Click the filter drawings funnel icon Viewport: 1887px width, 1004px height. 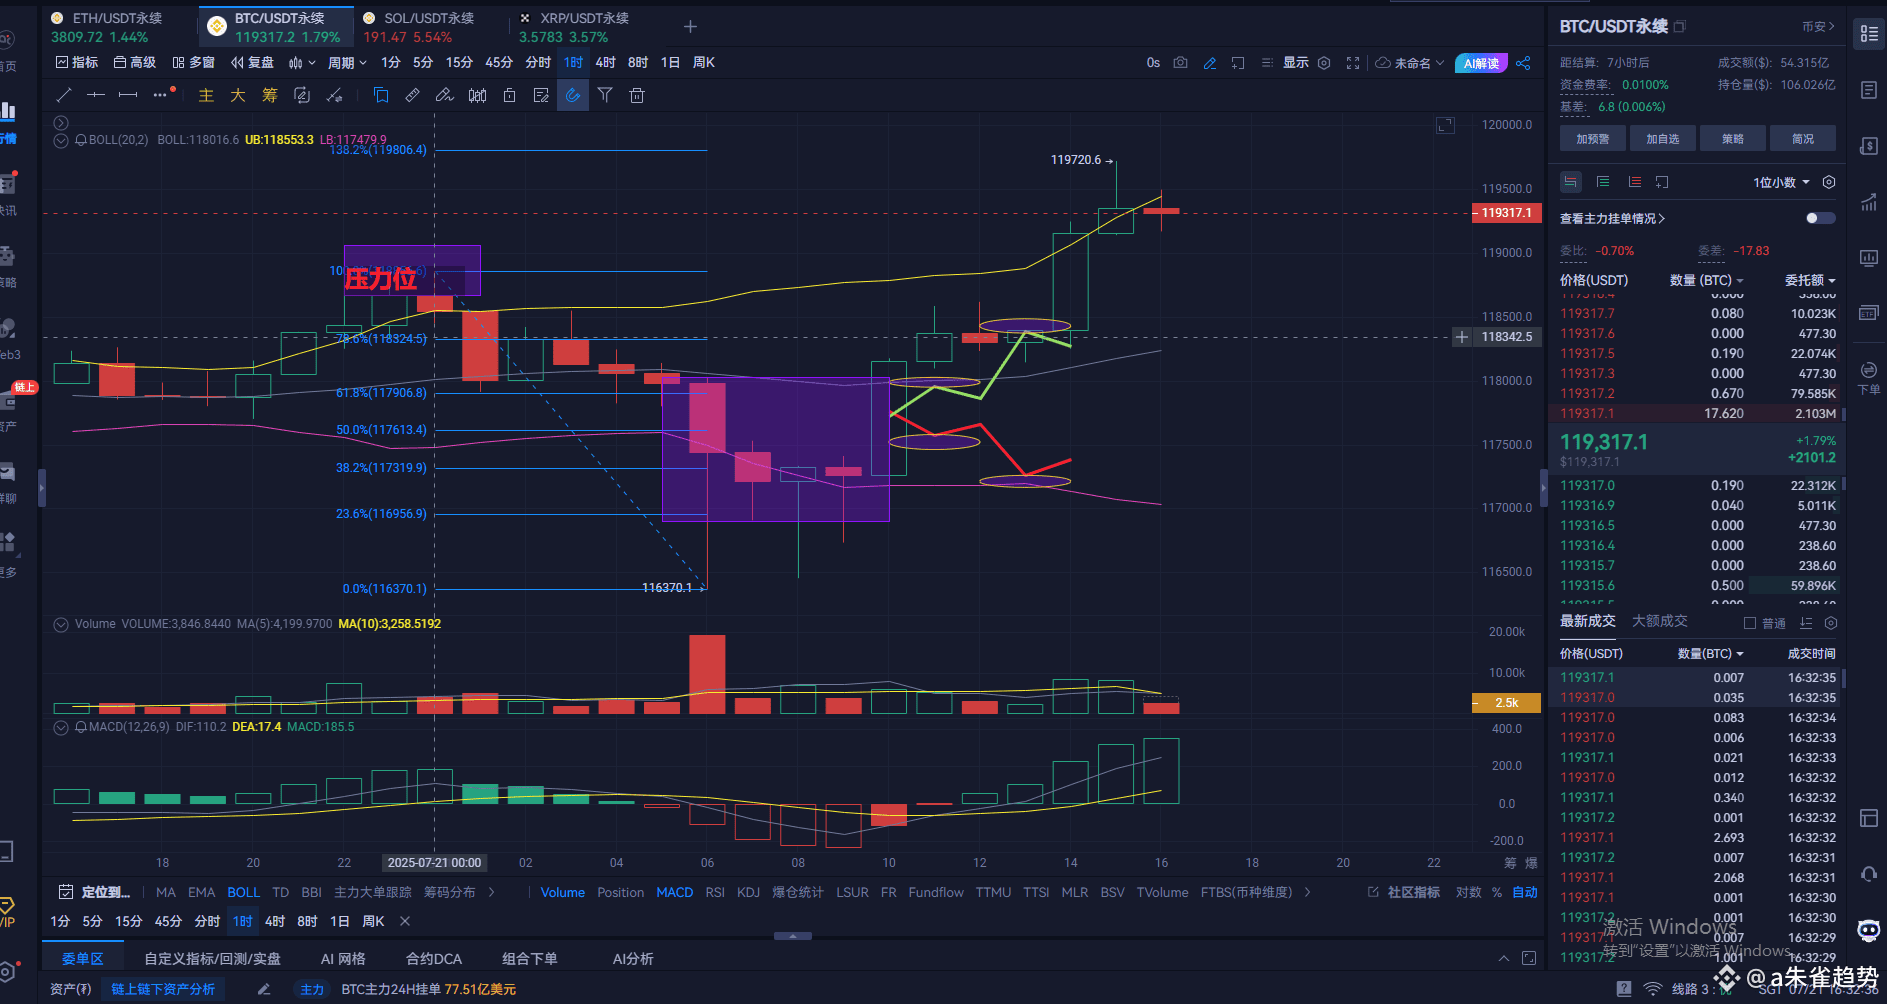point(605,95)
